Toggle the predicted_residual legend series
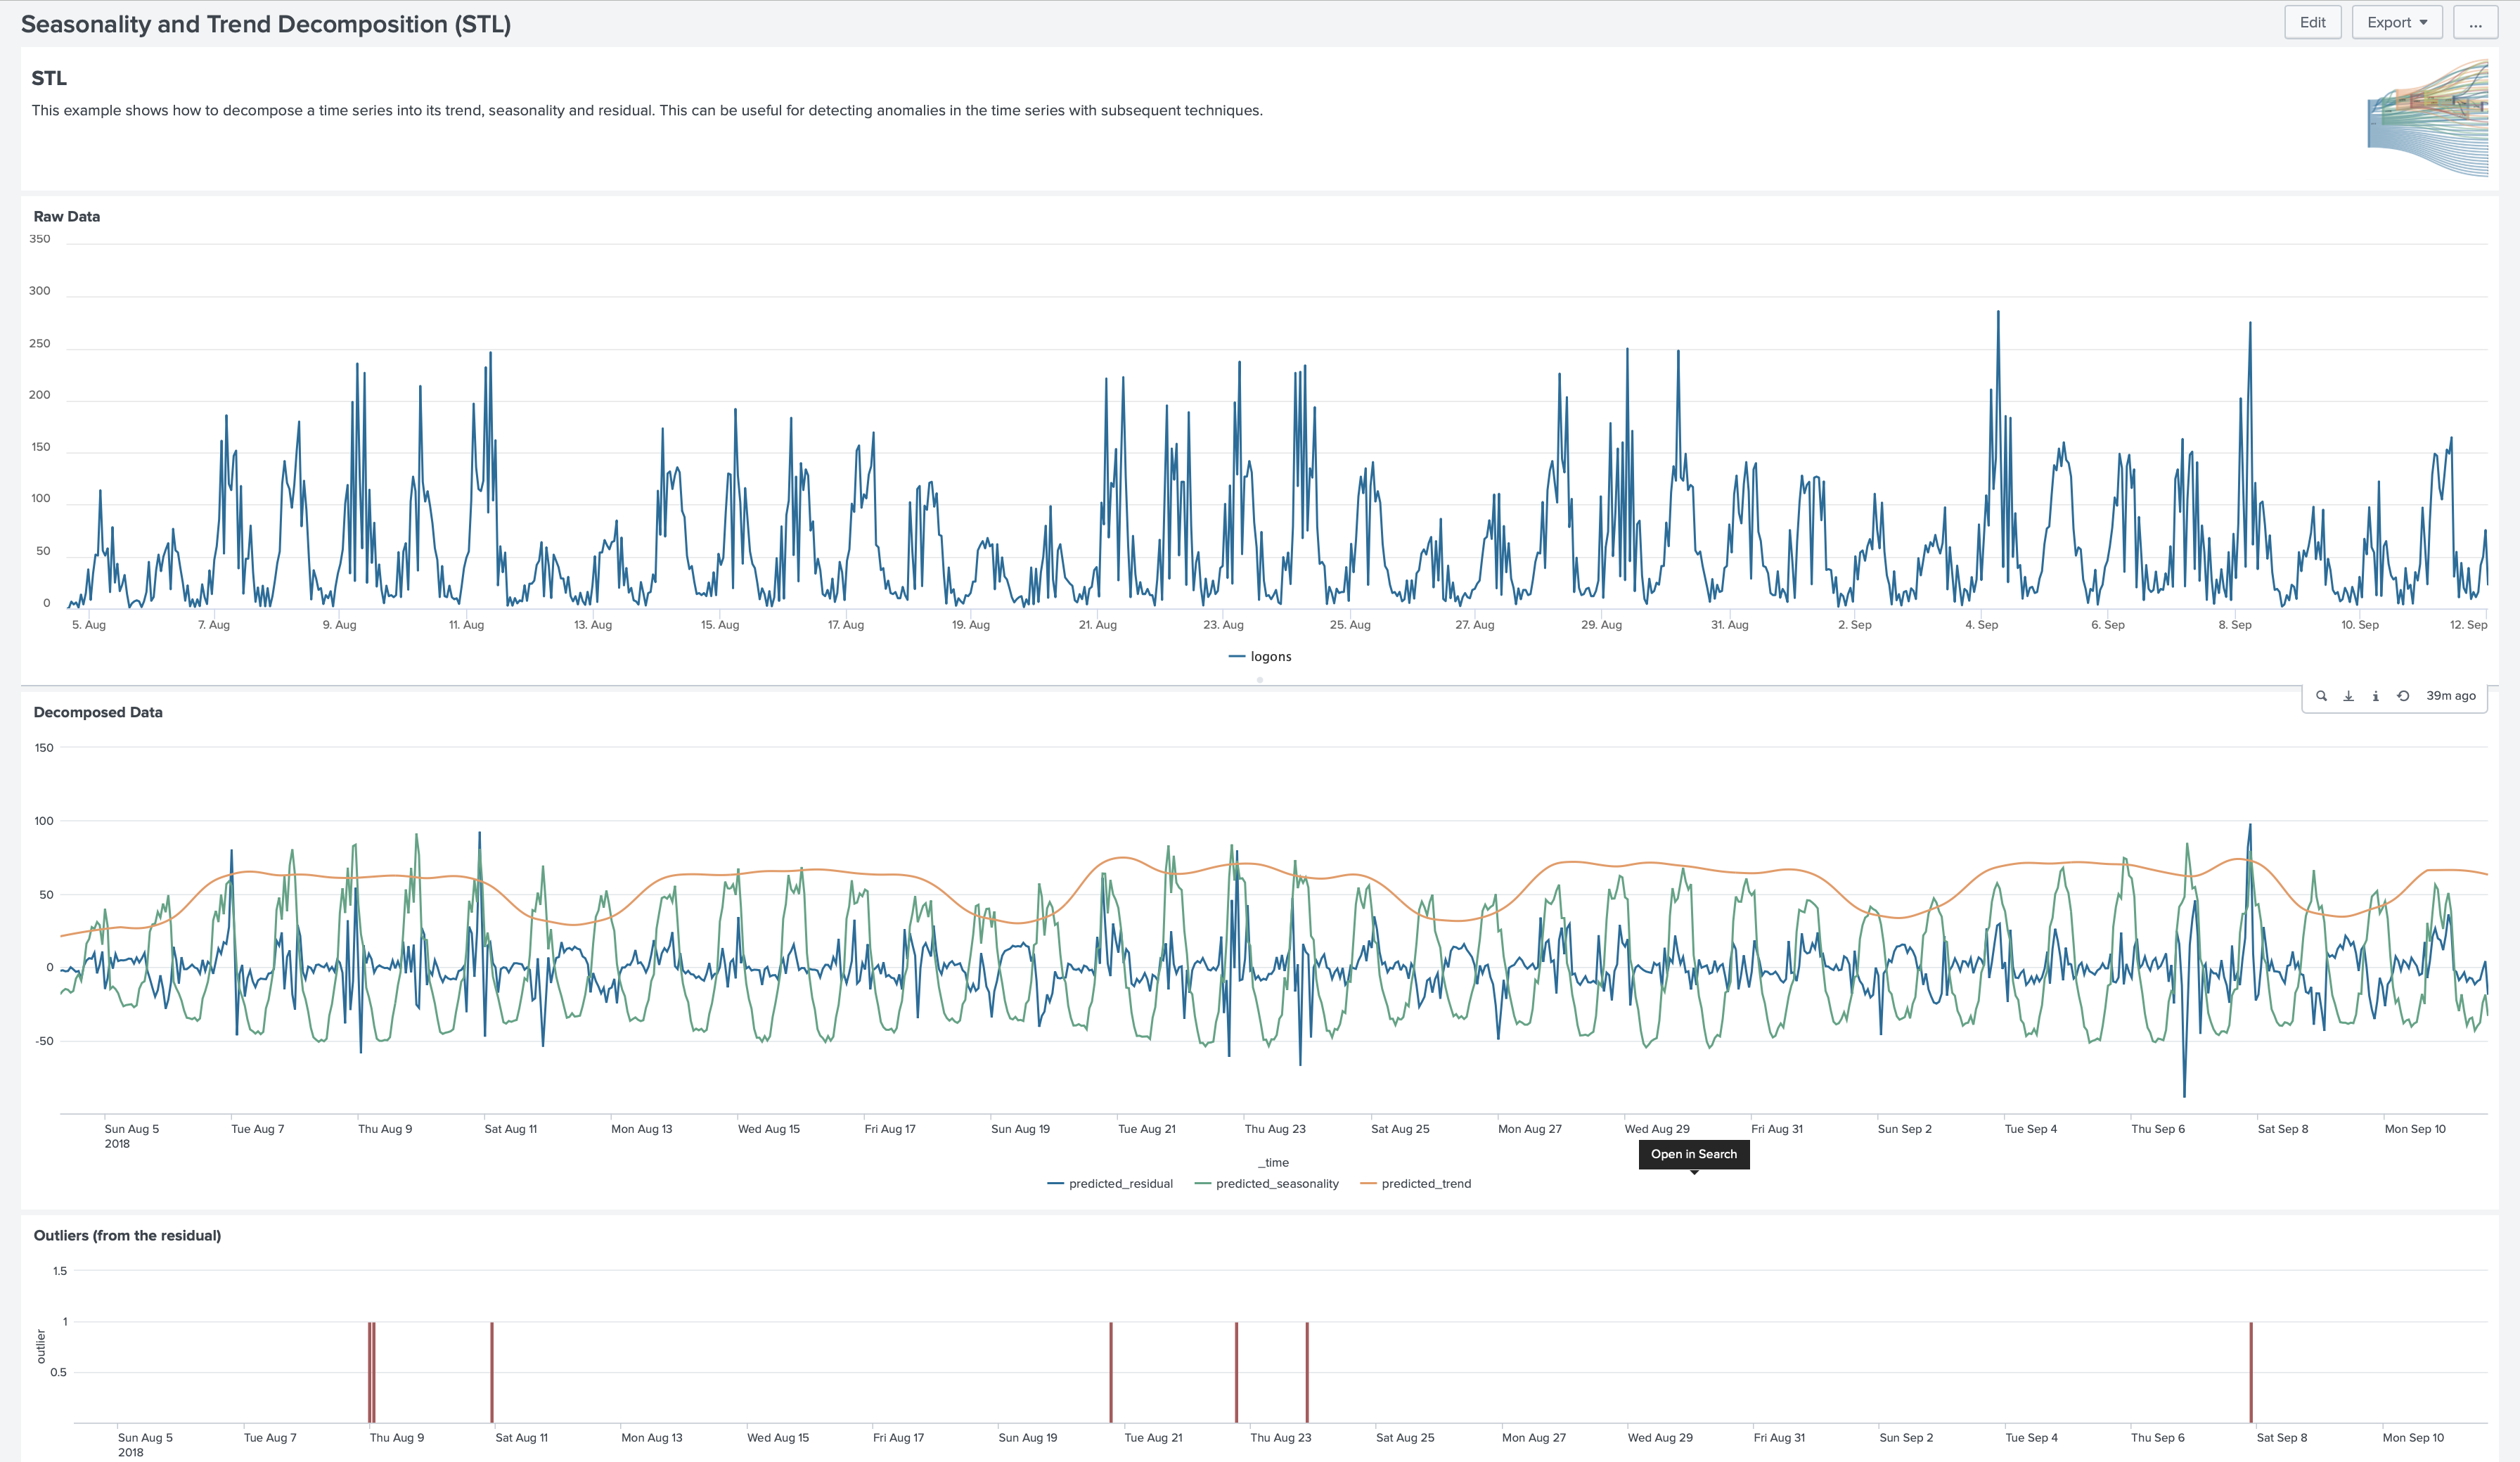The height and width of the screenshot is (1462, 2520). click(1120, 1183)
